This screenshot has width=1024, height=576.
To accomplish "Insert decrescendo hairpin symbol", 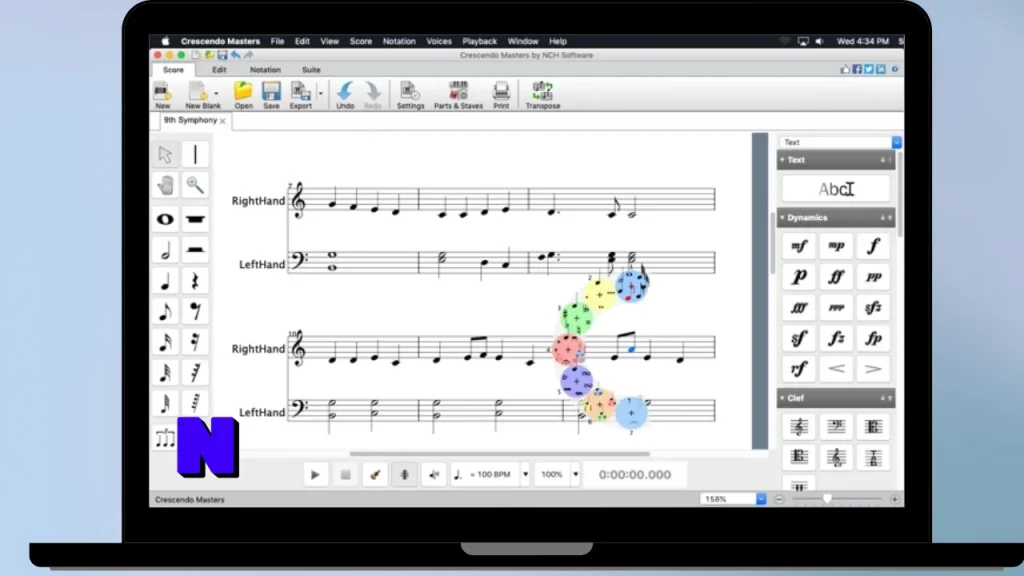I will 873,369.
